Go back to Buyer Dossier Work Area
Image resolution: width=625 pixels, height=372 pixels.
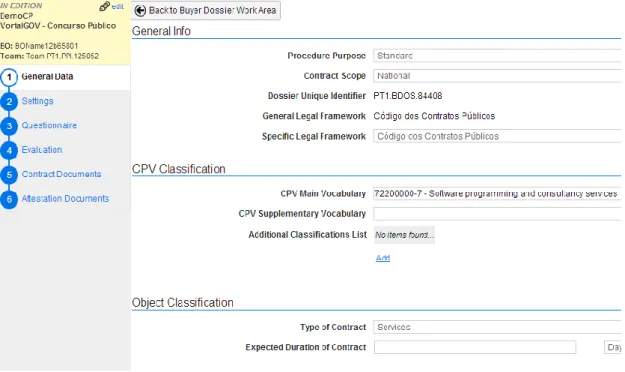point(206,10)
